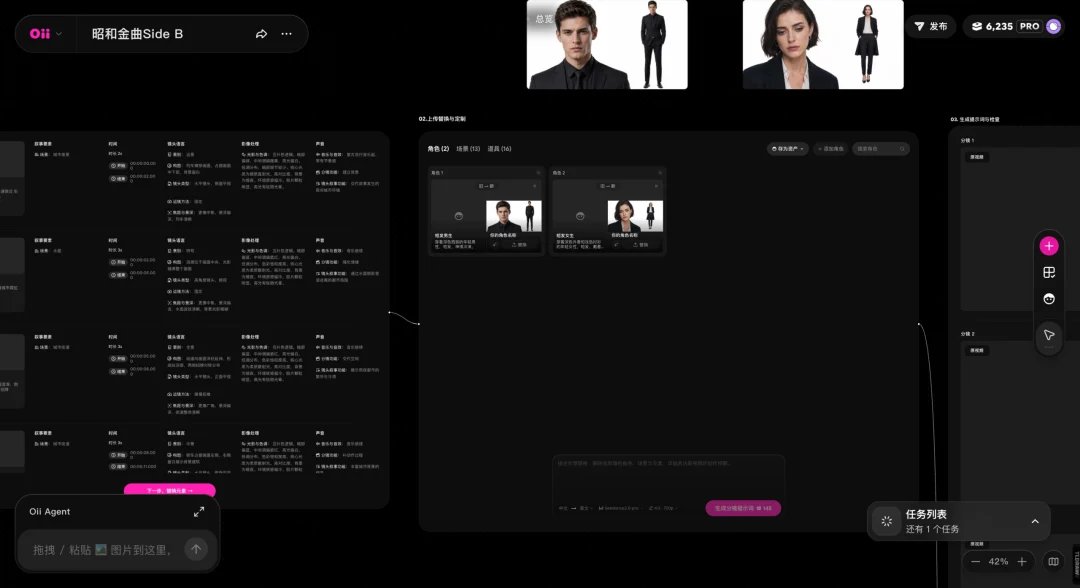Select the female character thumbnail in 角色 2

coord(635,216)
